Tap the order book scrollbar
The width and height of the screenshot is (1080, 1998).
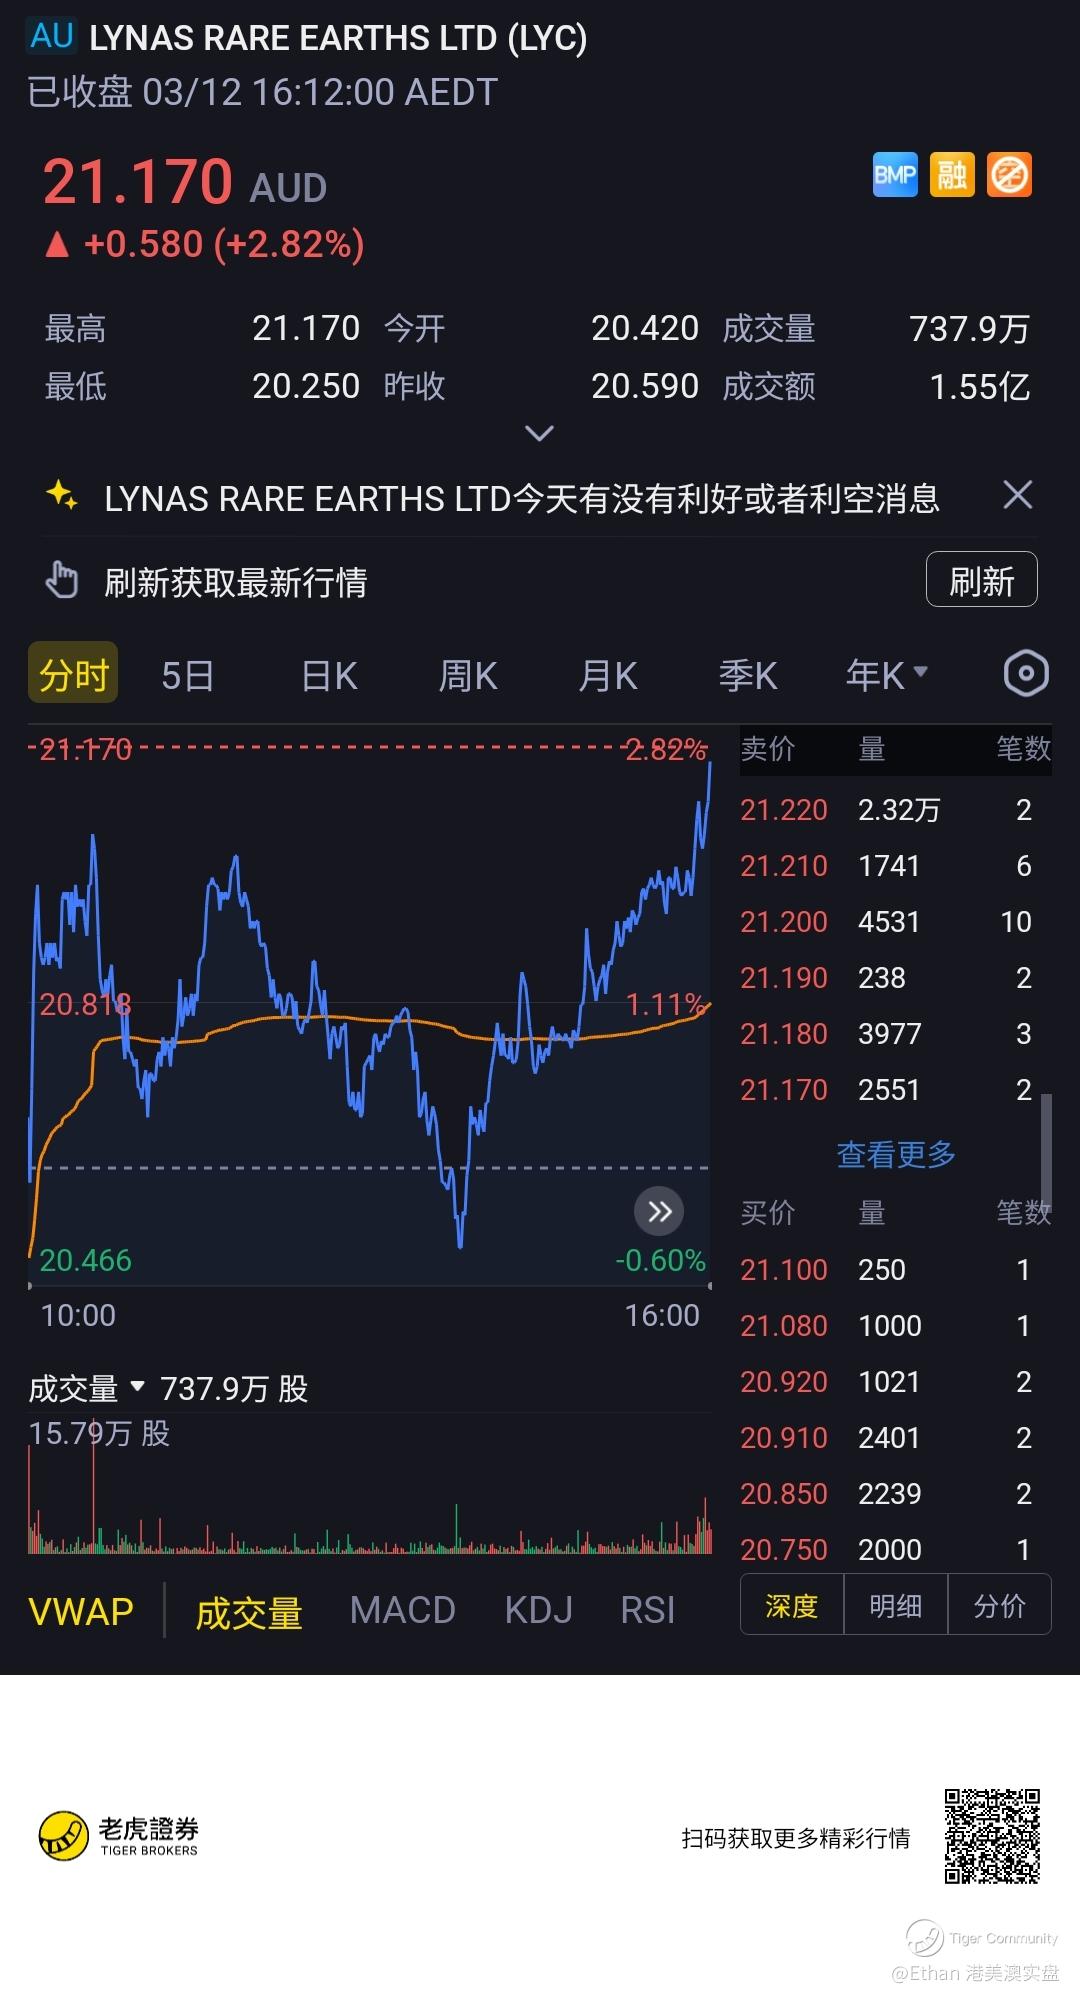point(1046,1153)
